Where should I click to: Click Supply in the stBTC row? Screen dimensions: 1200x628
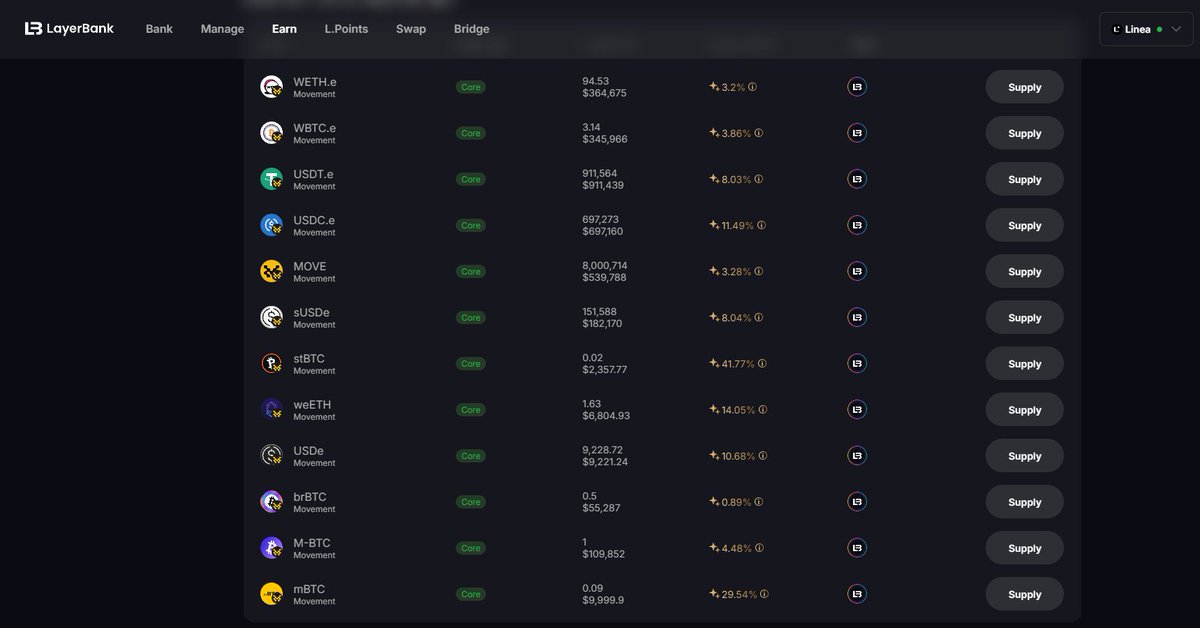[1024, 363]
